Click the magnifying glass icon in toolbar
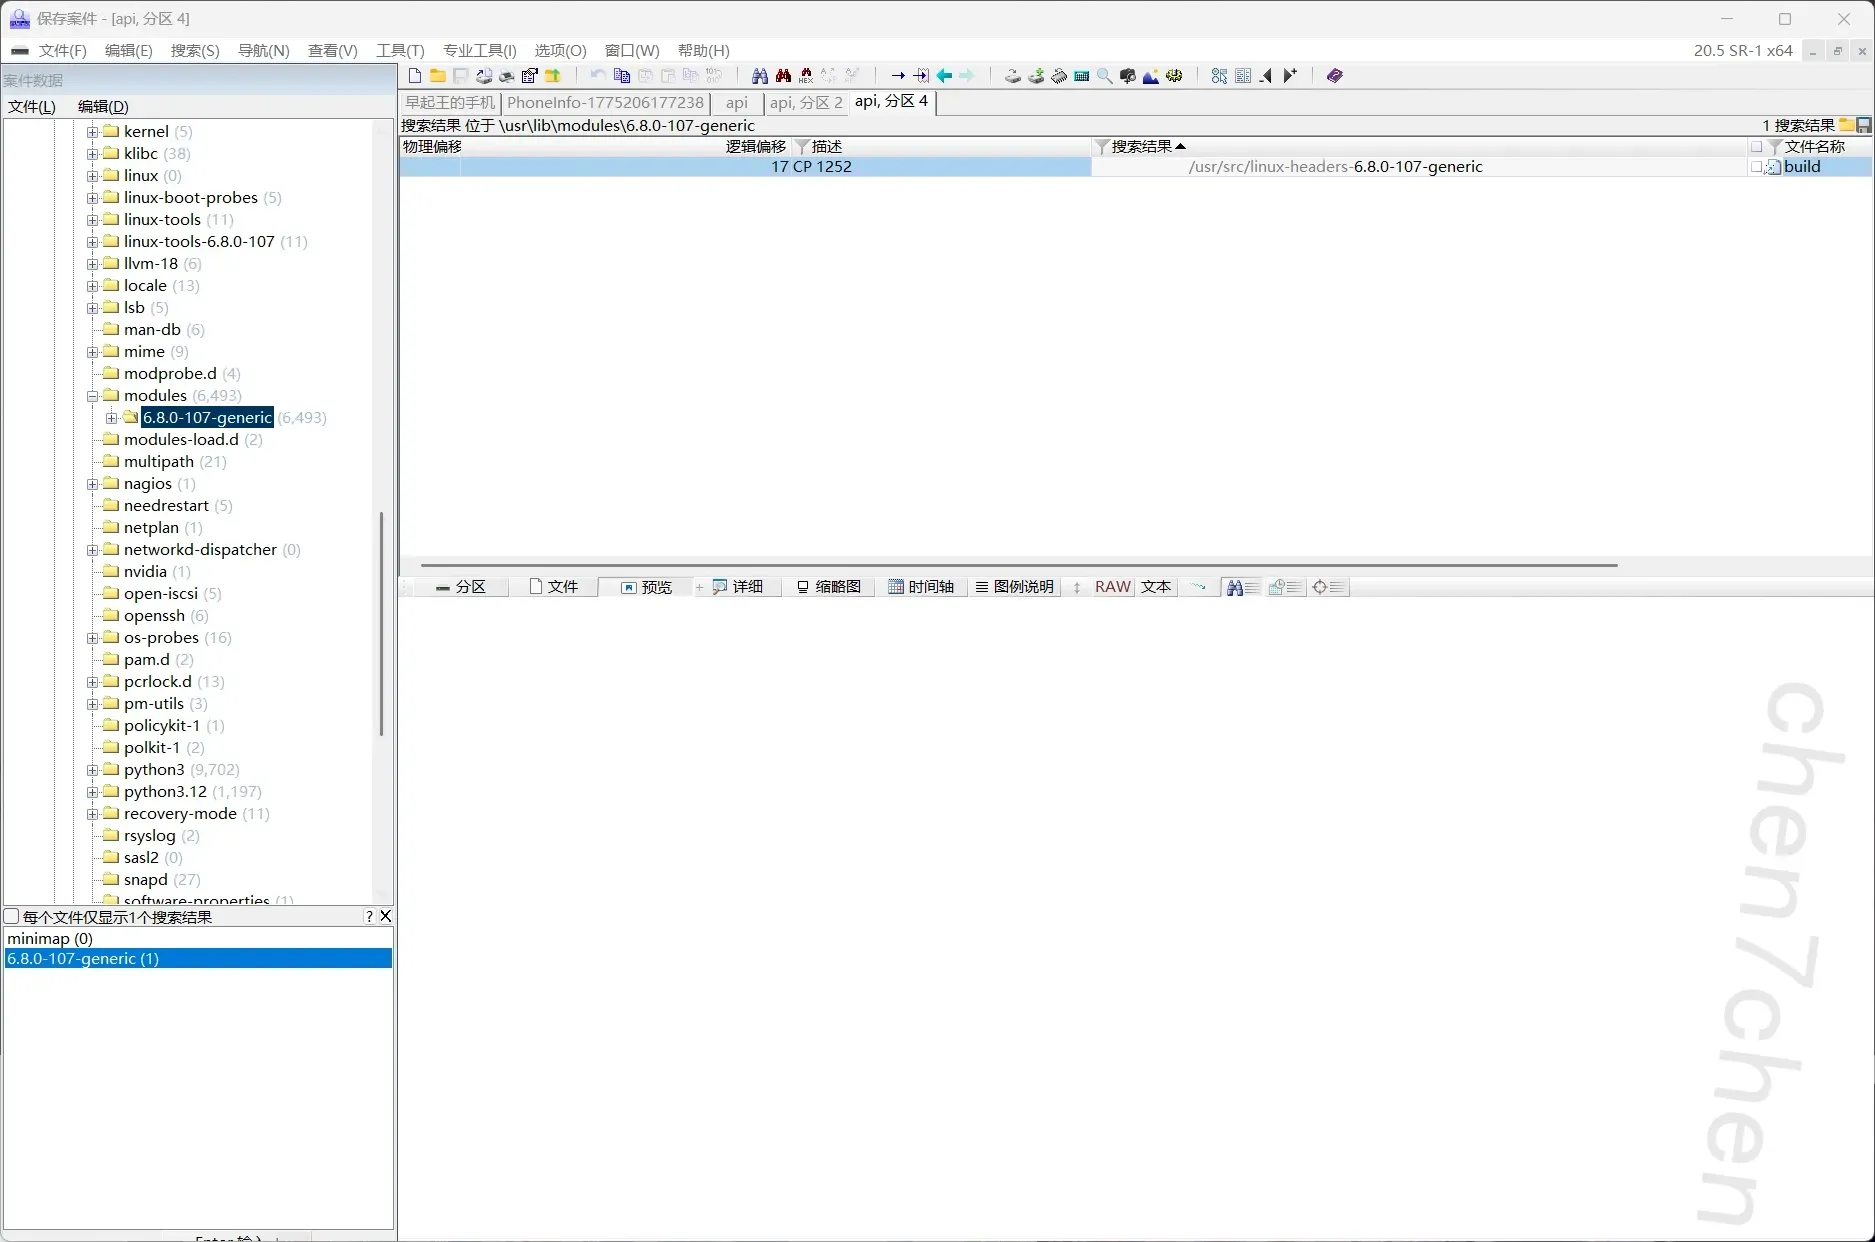 point(1105,76)
